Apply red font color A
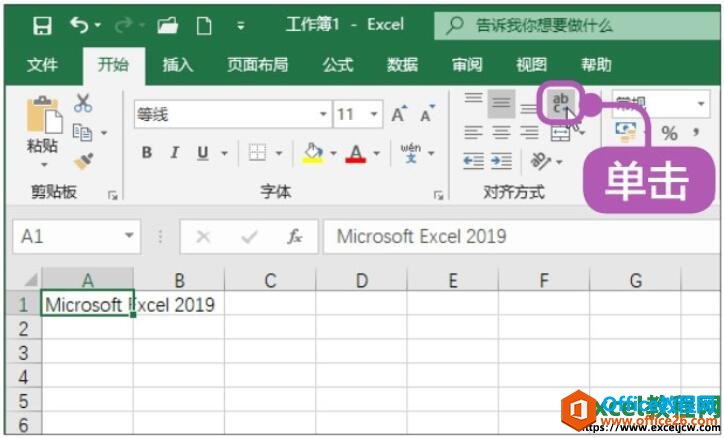The width and height of the screenshot is (724, 438). (356, 153)
